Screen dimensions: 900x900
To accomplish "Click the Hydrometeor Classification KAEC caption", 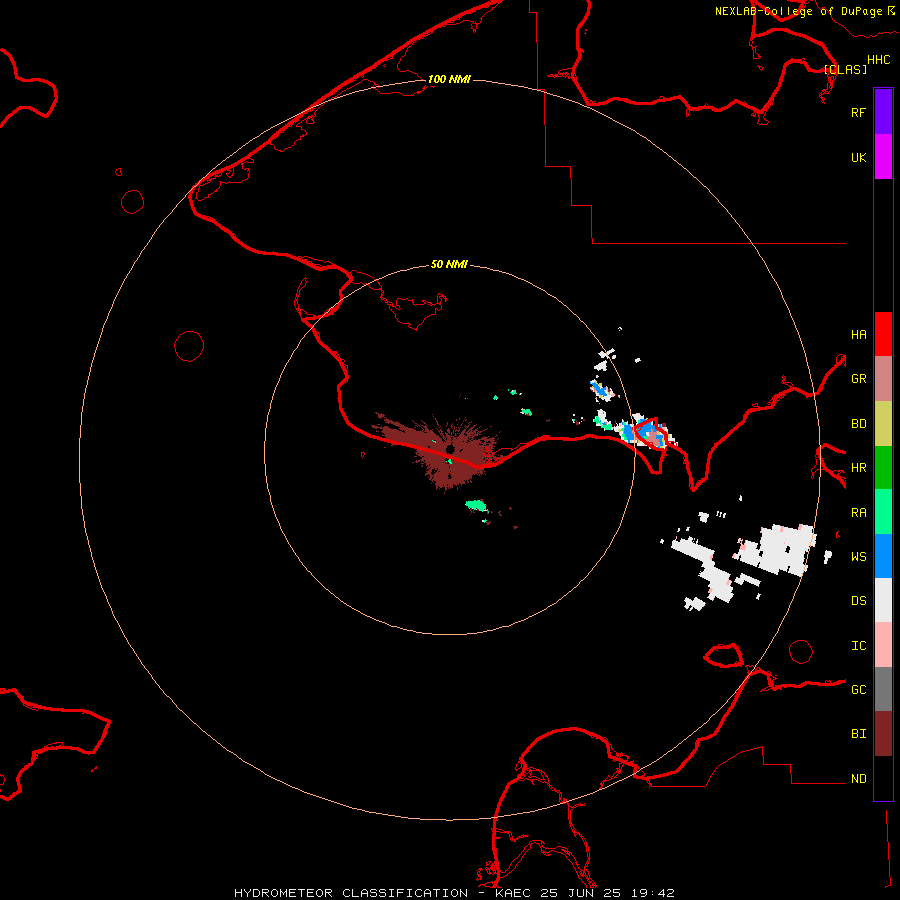I will pos(454,893).
